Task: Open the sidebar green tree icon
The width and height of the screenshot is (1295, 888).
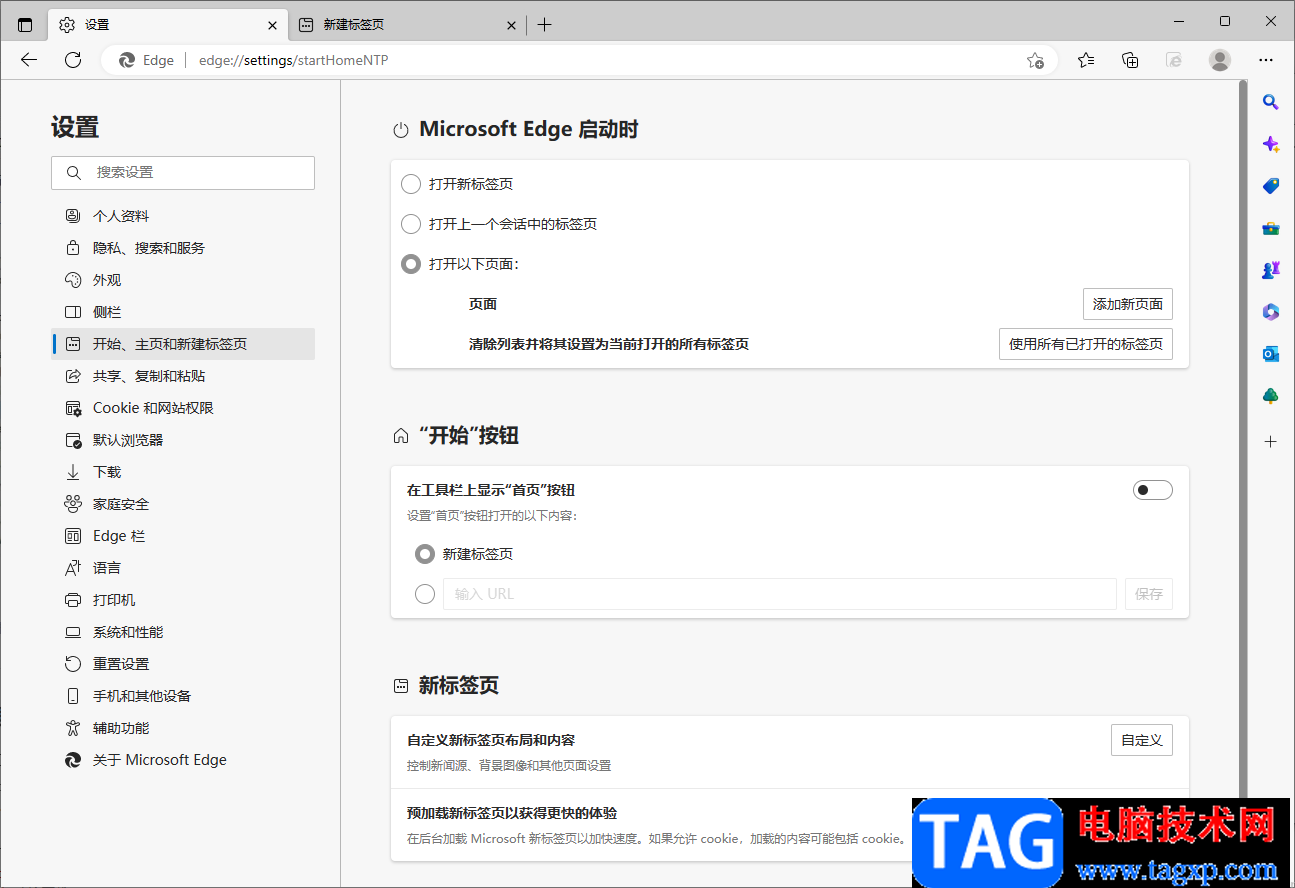Action: tap(1271, 396)
